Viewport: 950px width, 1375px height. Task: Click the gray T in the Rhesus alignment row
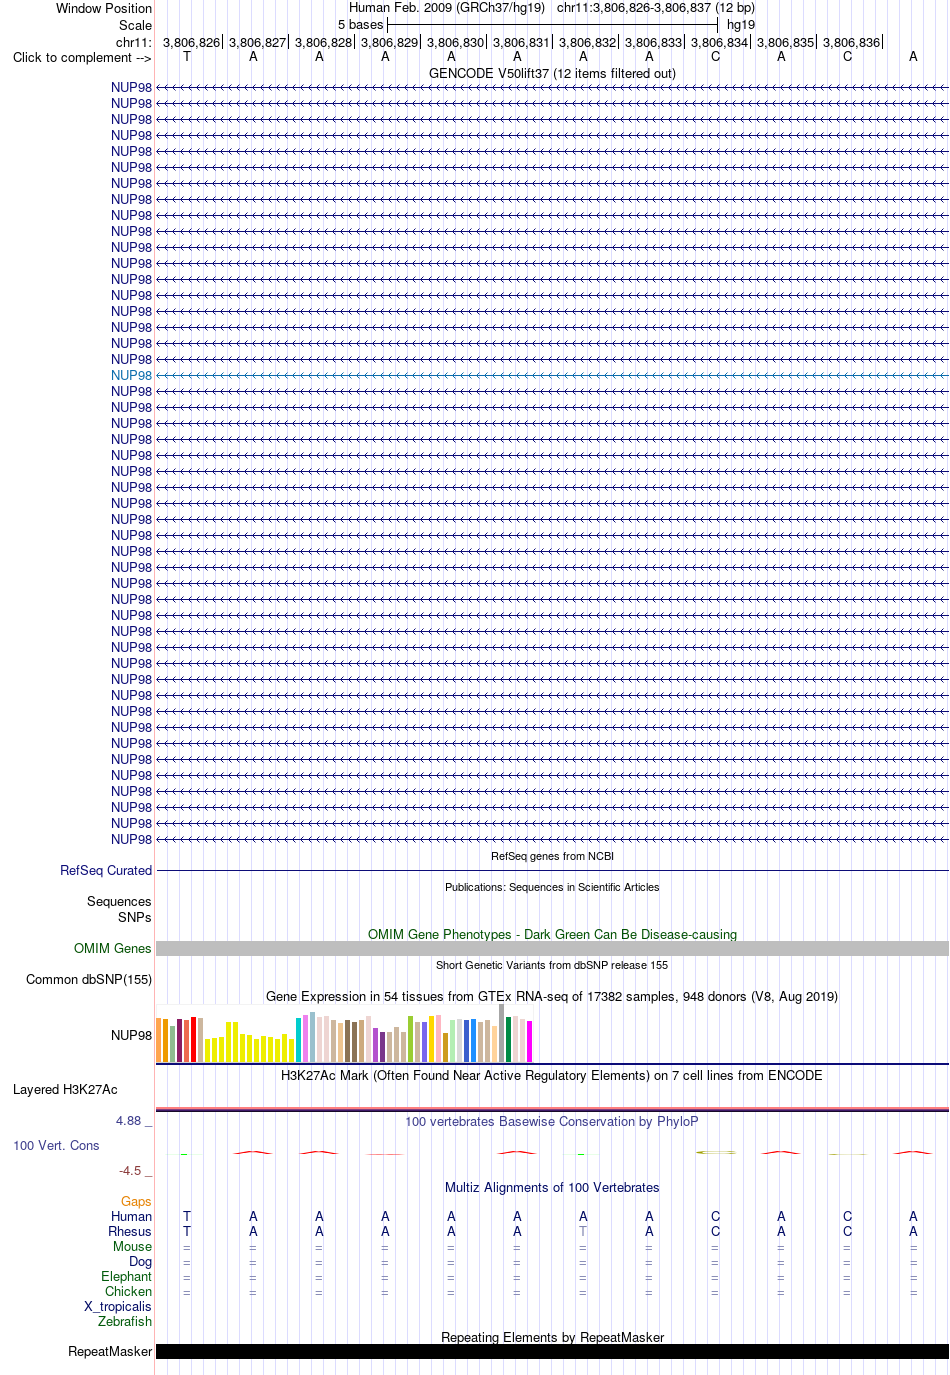583,1232
